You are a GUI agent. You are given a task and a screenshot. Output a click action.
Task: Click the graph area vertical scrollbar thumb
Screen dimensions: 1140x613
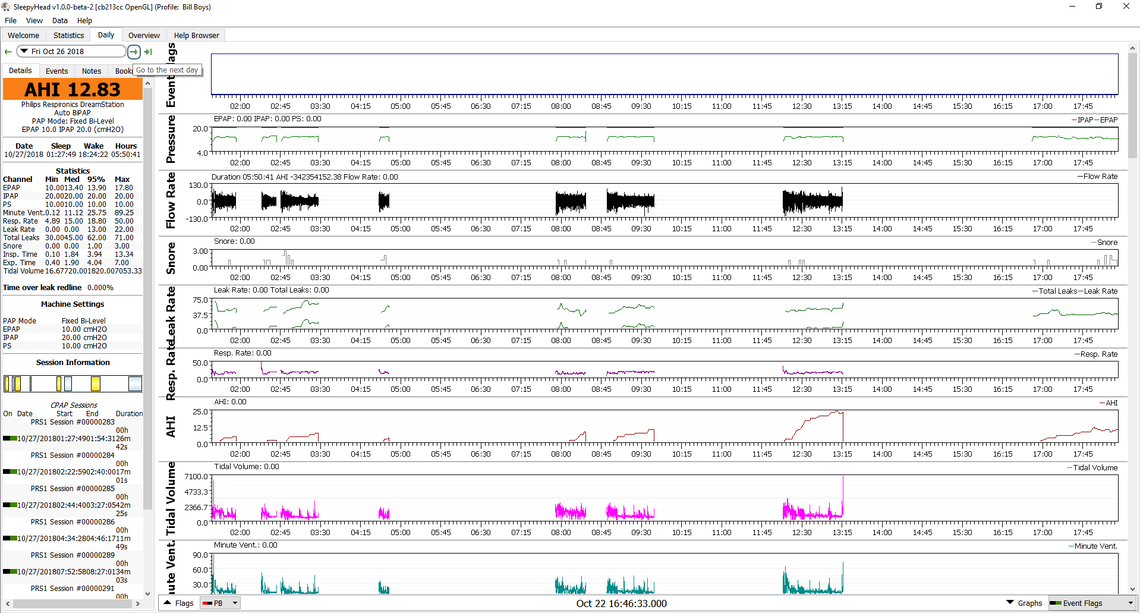pos(1133,105)
